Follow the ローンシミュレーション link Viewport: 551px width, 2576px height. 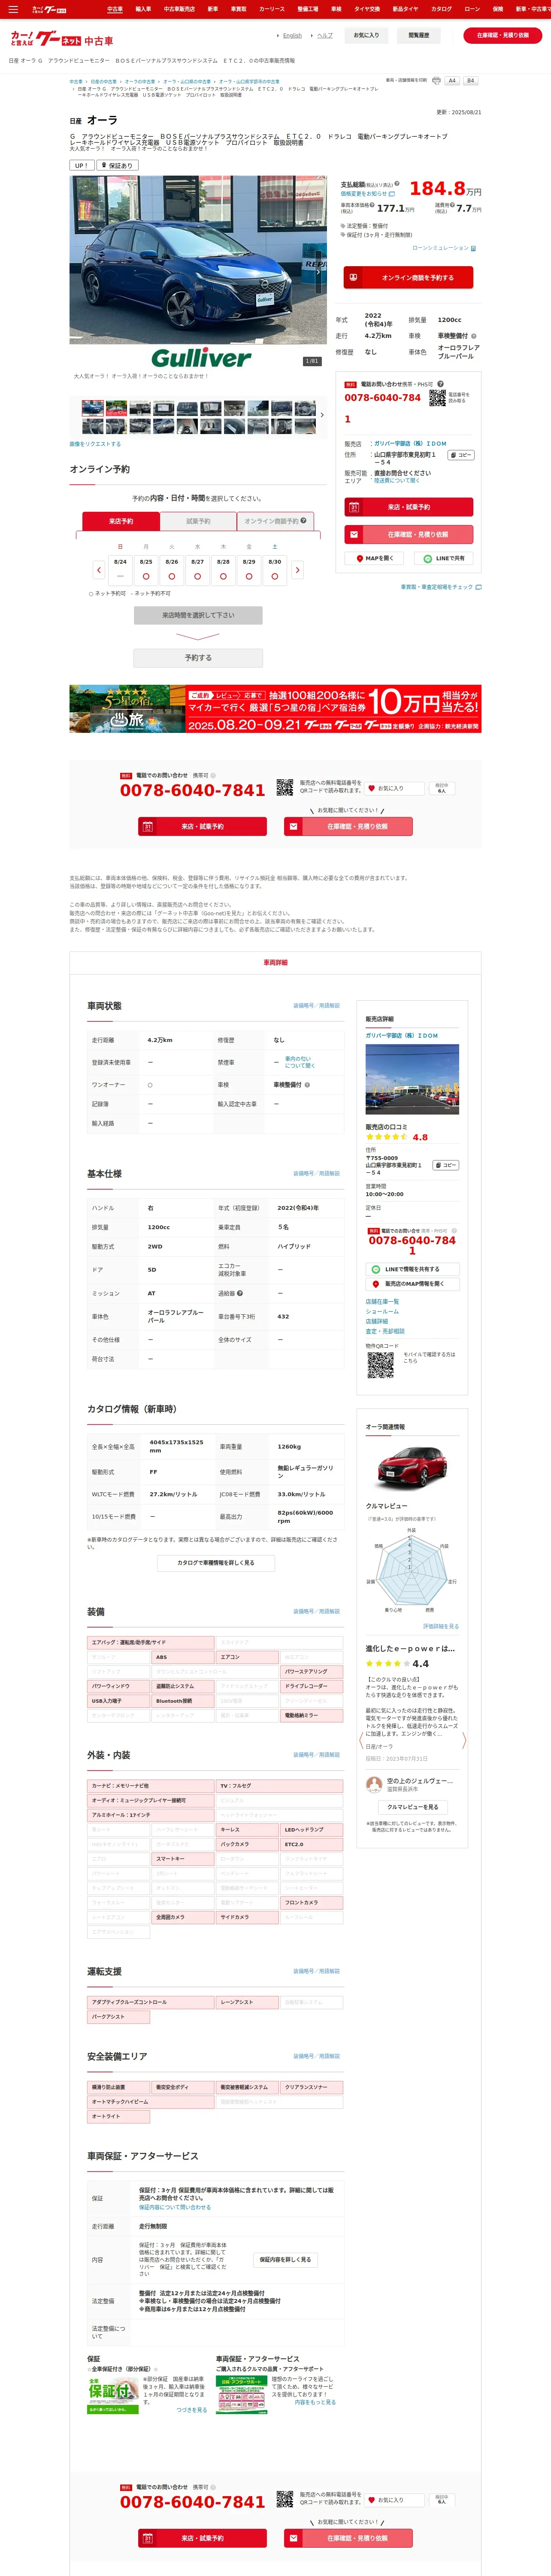point(444,248)
